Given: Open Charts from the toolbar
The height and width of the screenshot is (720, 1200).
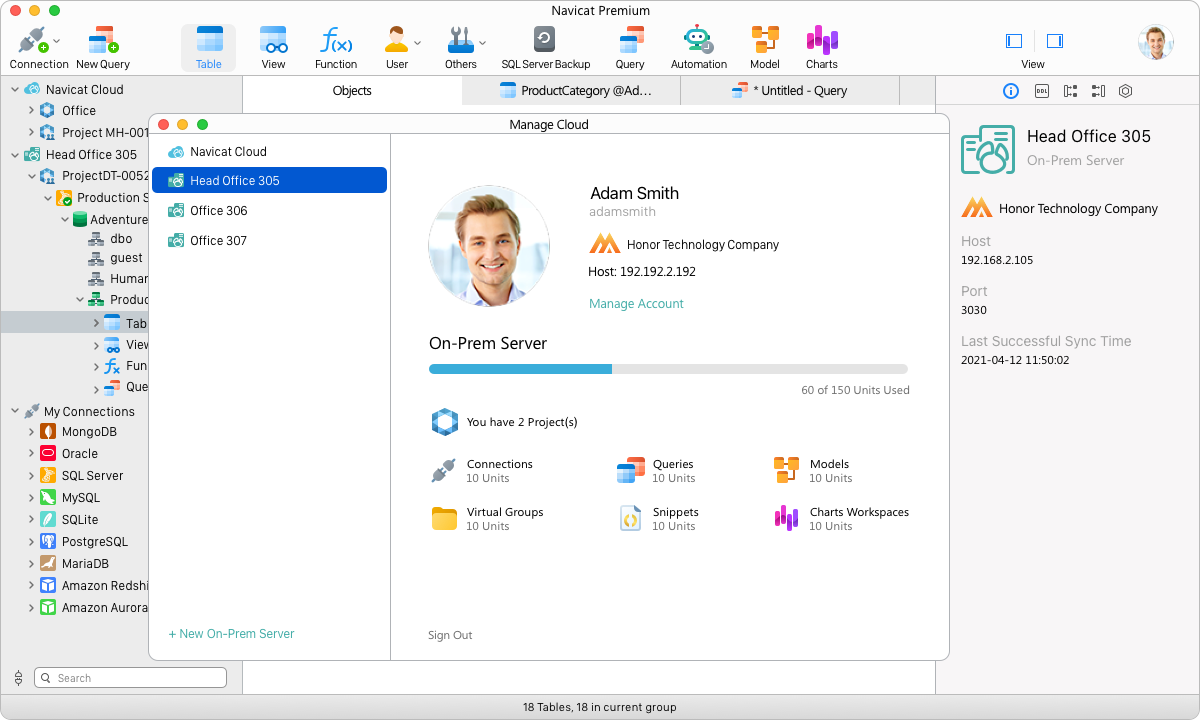Looking at the screenshot, I should (x=822, y=40).
